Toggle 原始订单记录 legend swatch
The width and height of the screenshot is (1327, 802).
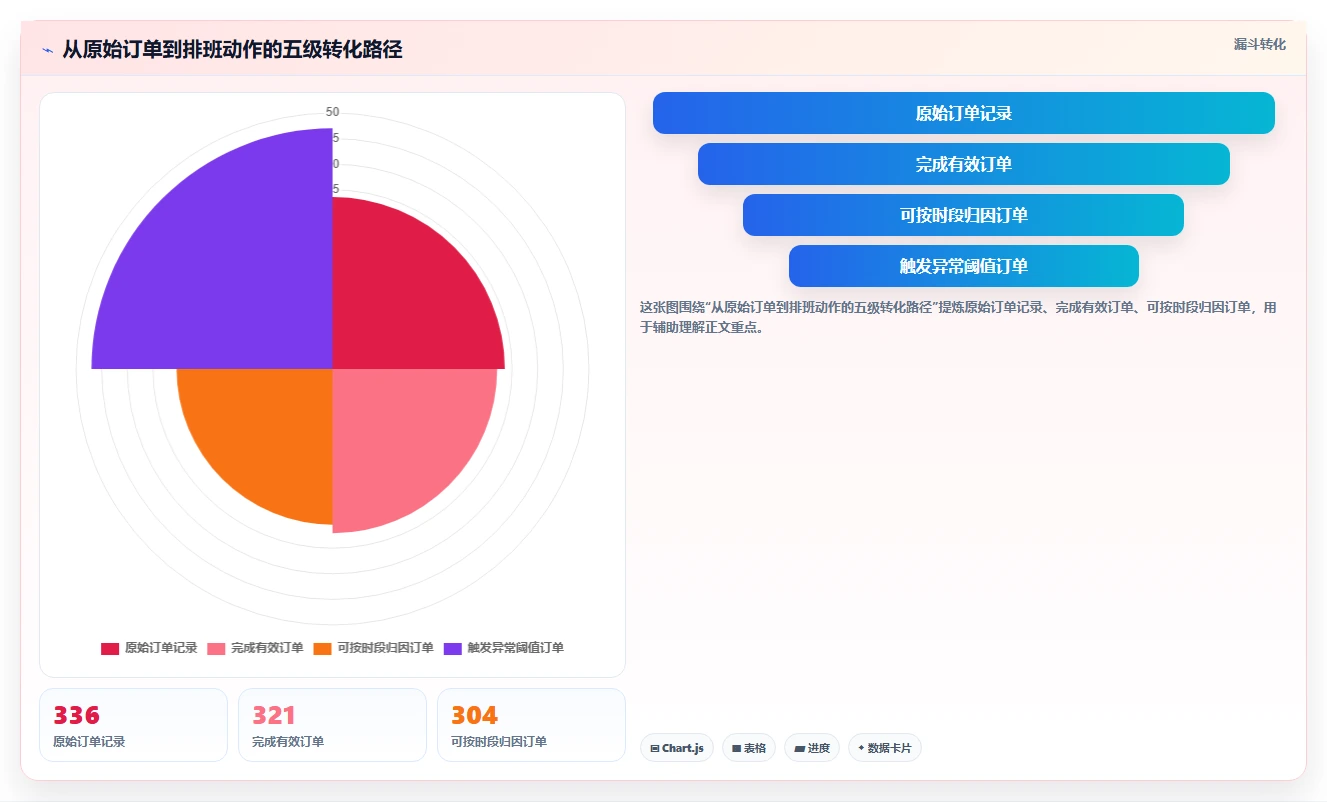[x=110, y=648]
